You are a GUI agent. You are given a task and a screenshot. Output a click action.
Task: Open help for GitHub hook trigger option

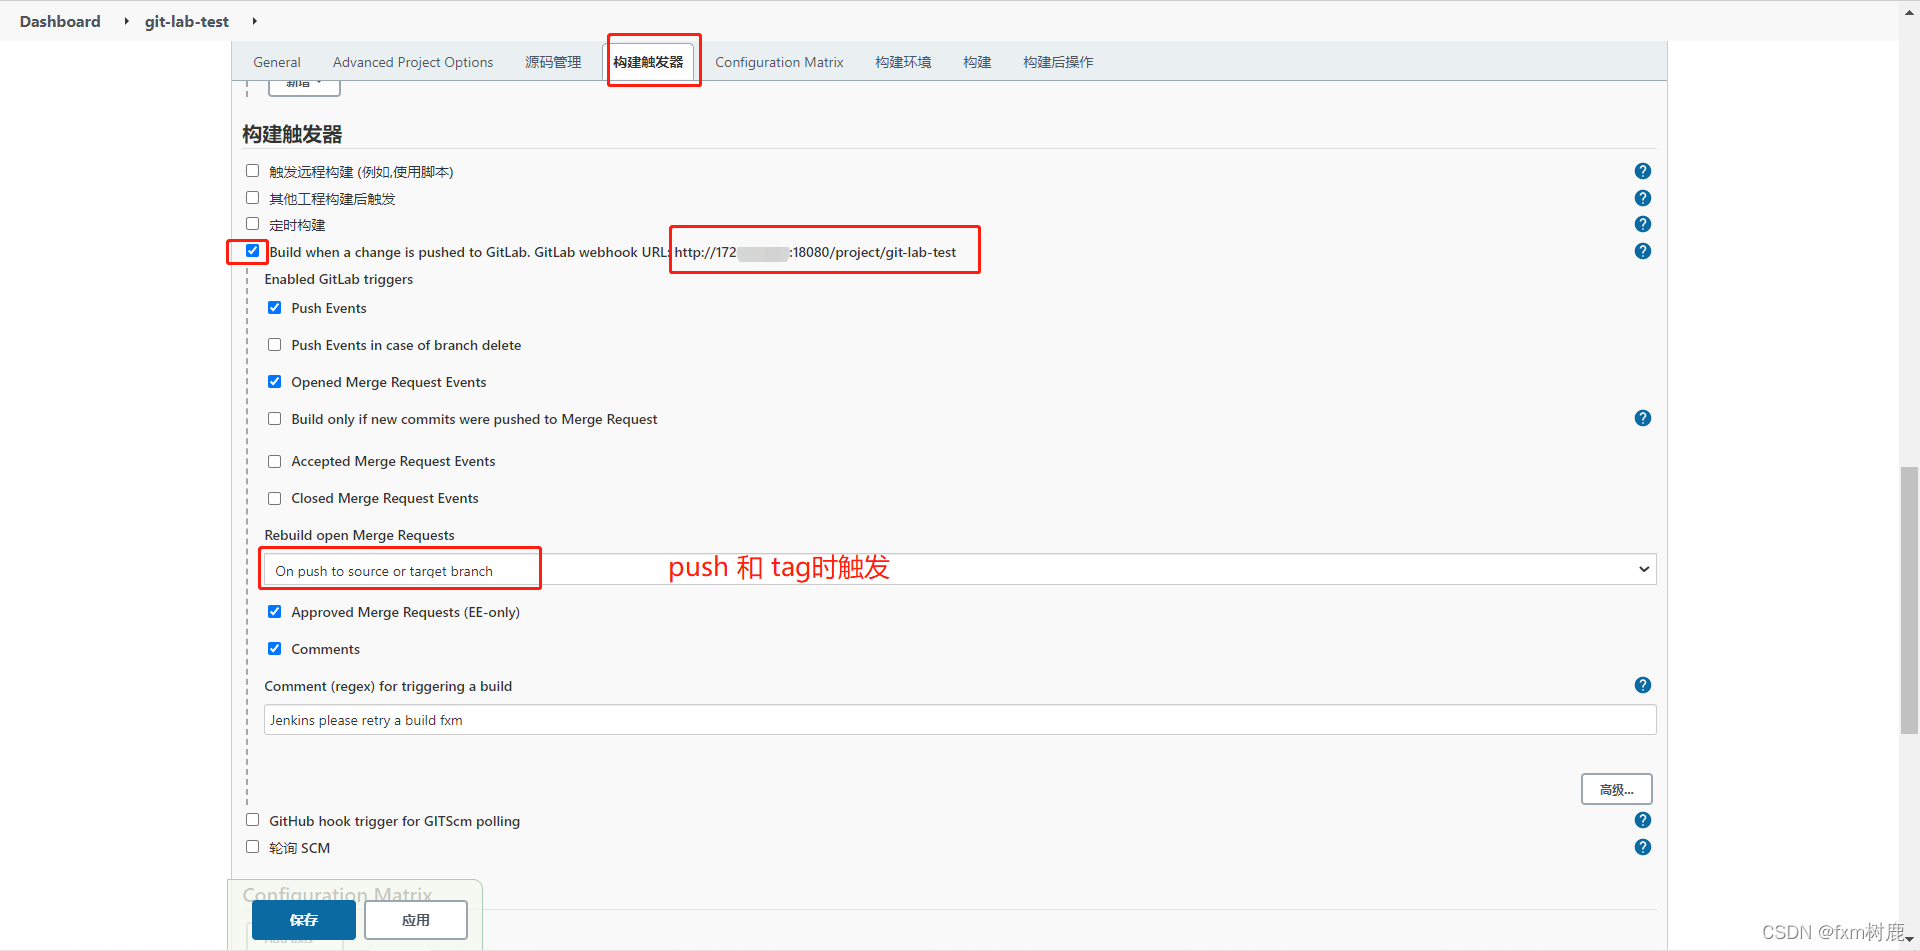pyautogui.click(x=1642, y=820)
